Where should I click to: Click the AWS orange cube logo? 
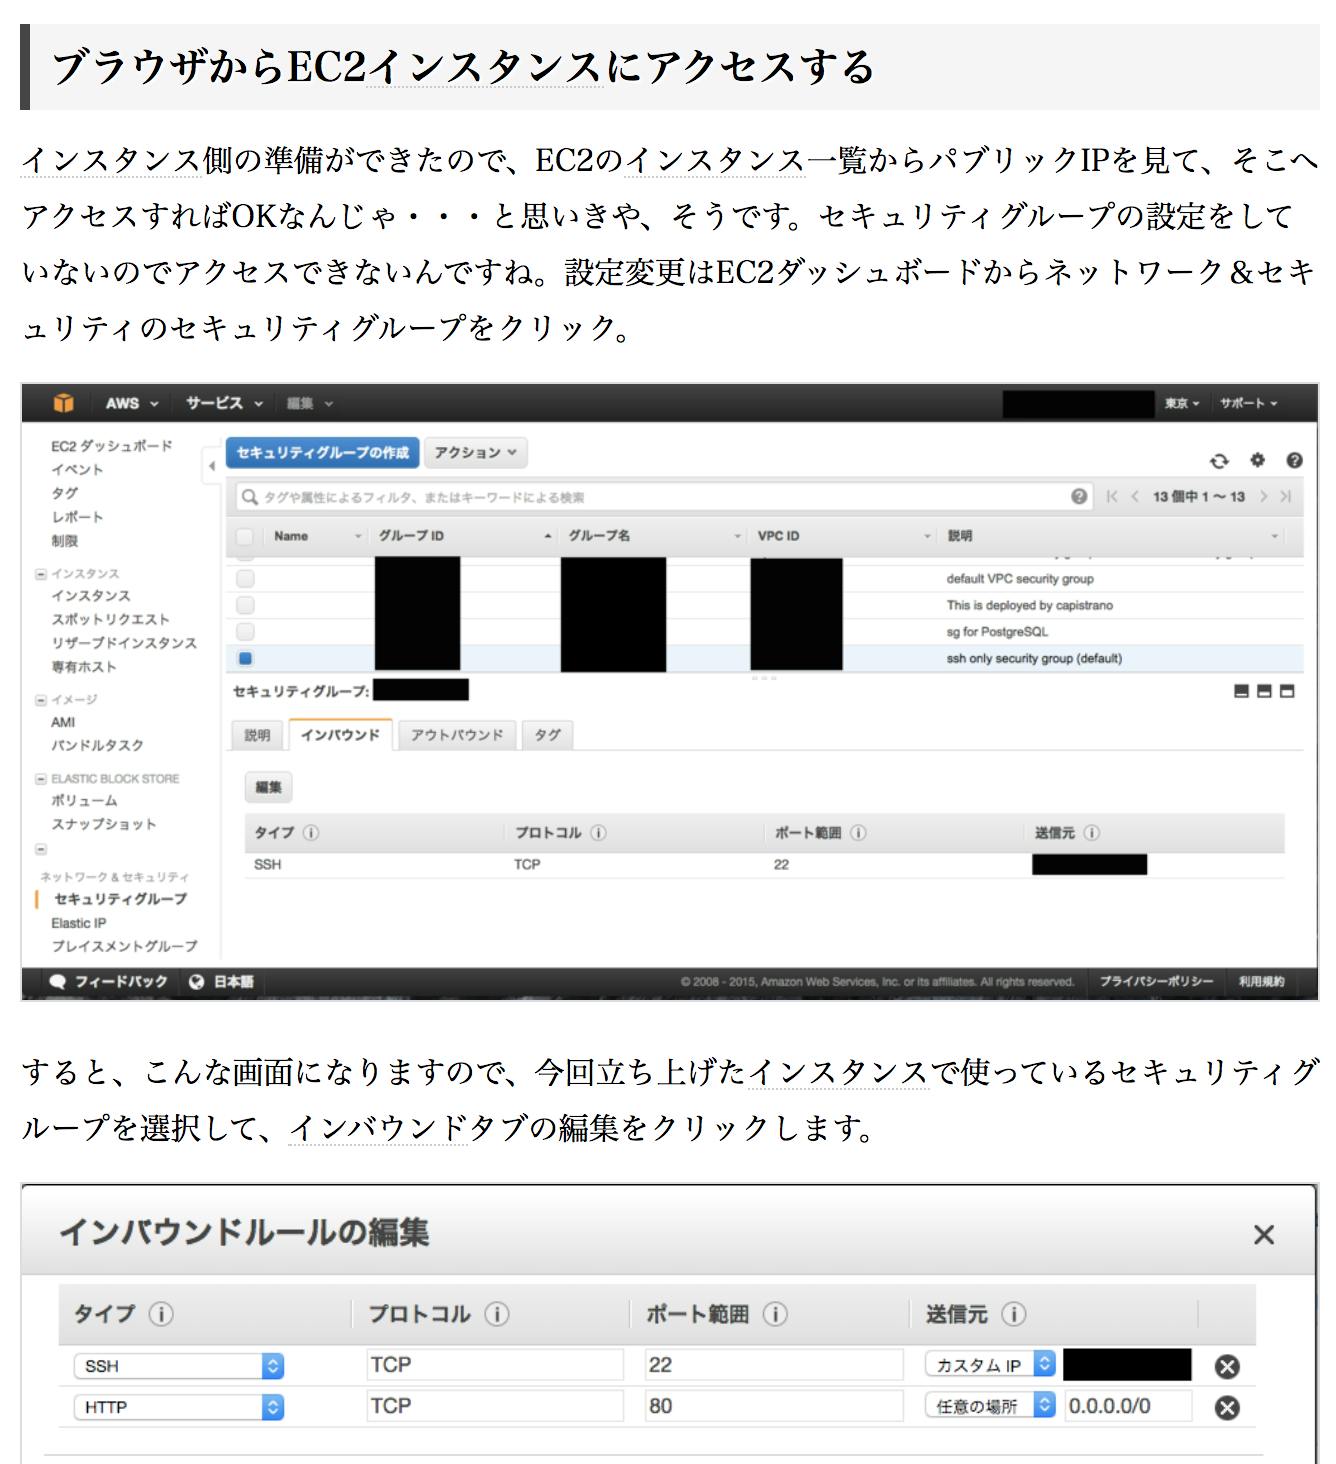(x=64, y=403)
